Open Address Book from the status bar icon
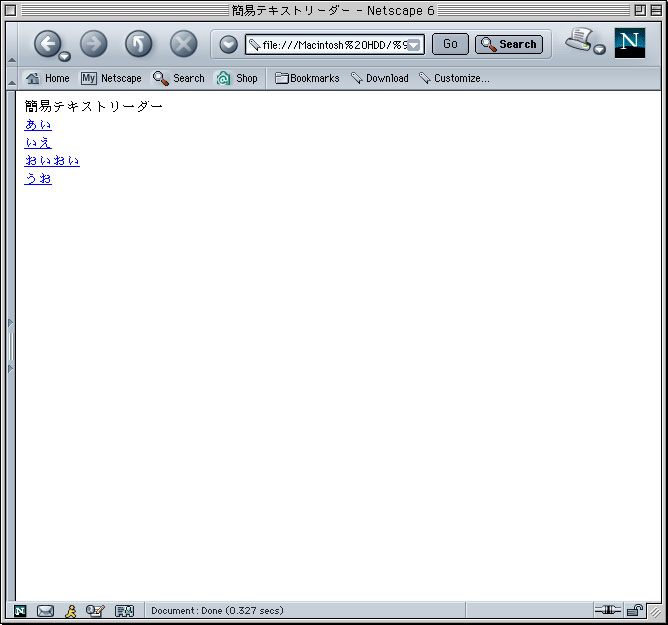Image resolution: width=668 pixels, height=625 pixels. [124, 611]
